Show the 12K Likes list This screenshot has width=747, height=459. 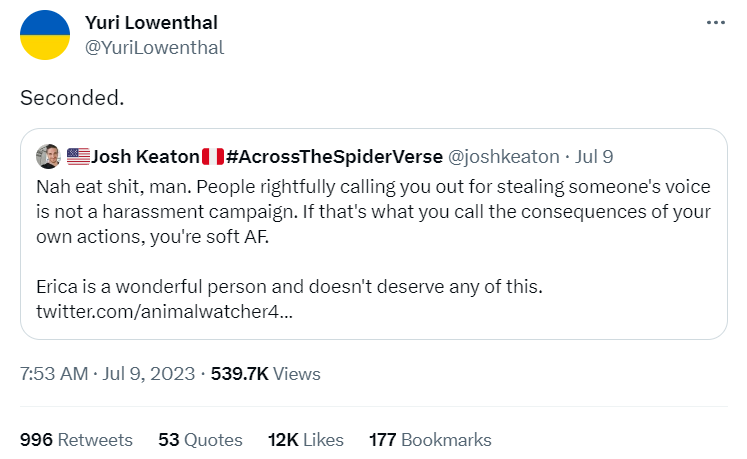click(x=305, y=440)
